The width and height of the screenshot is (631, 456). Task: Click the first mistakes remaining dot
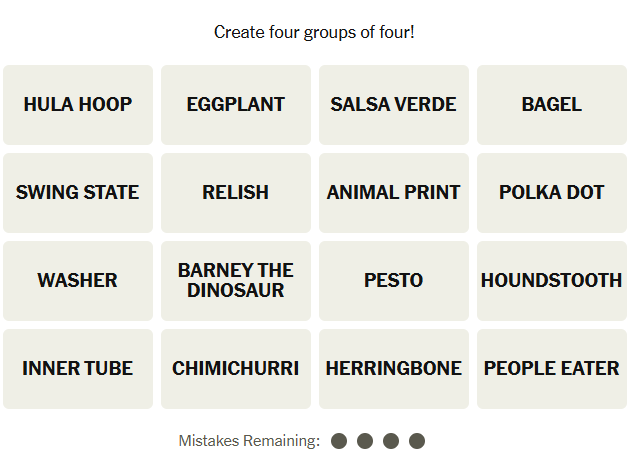339,441
